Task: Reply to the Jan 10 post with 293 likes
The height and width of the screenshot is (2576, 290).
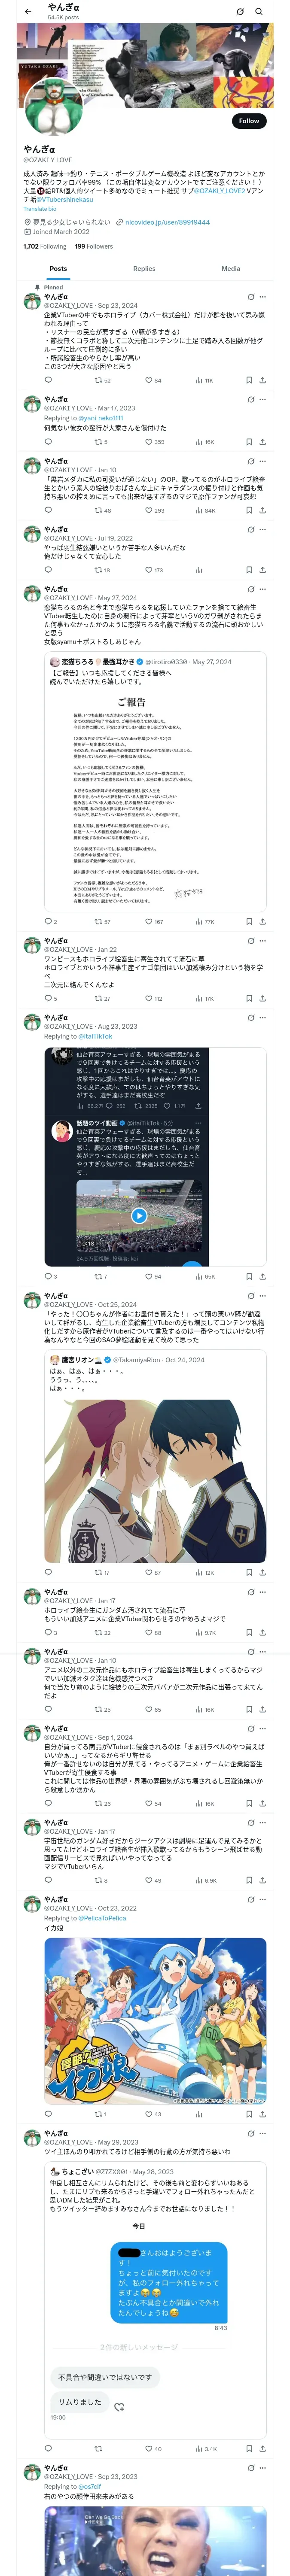Action: 48,510
